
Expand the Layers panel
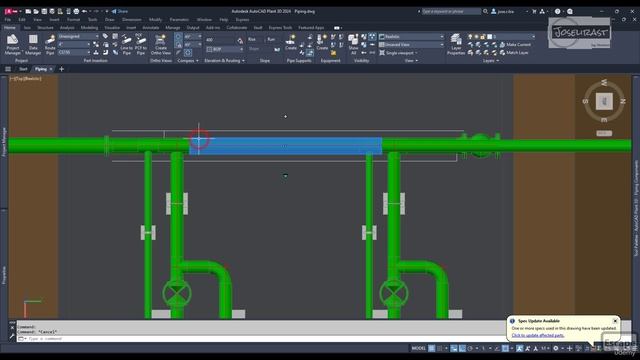(491, 60)
